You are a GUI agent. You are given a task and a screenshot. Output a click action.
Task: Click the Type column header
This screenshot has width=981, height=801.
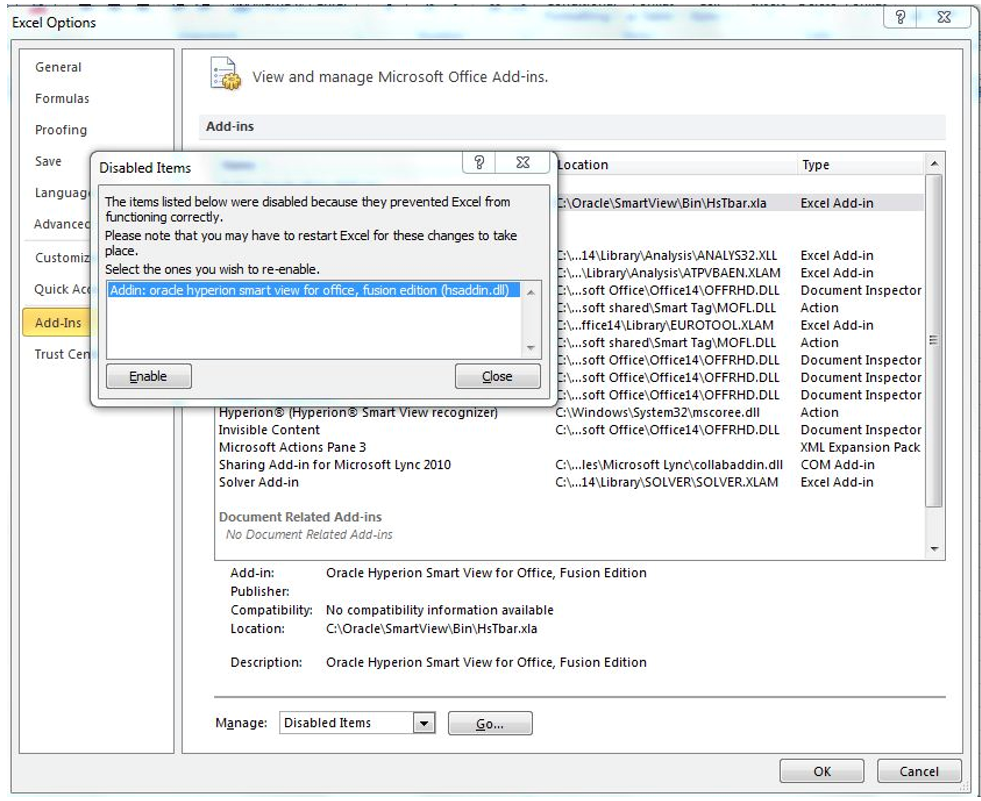tap(815, 165)
